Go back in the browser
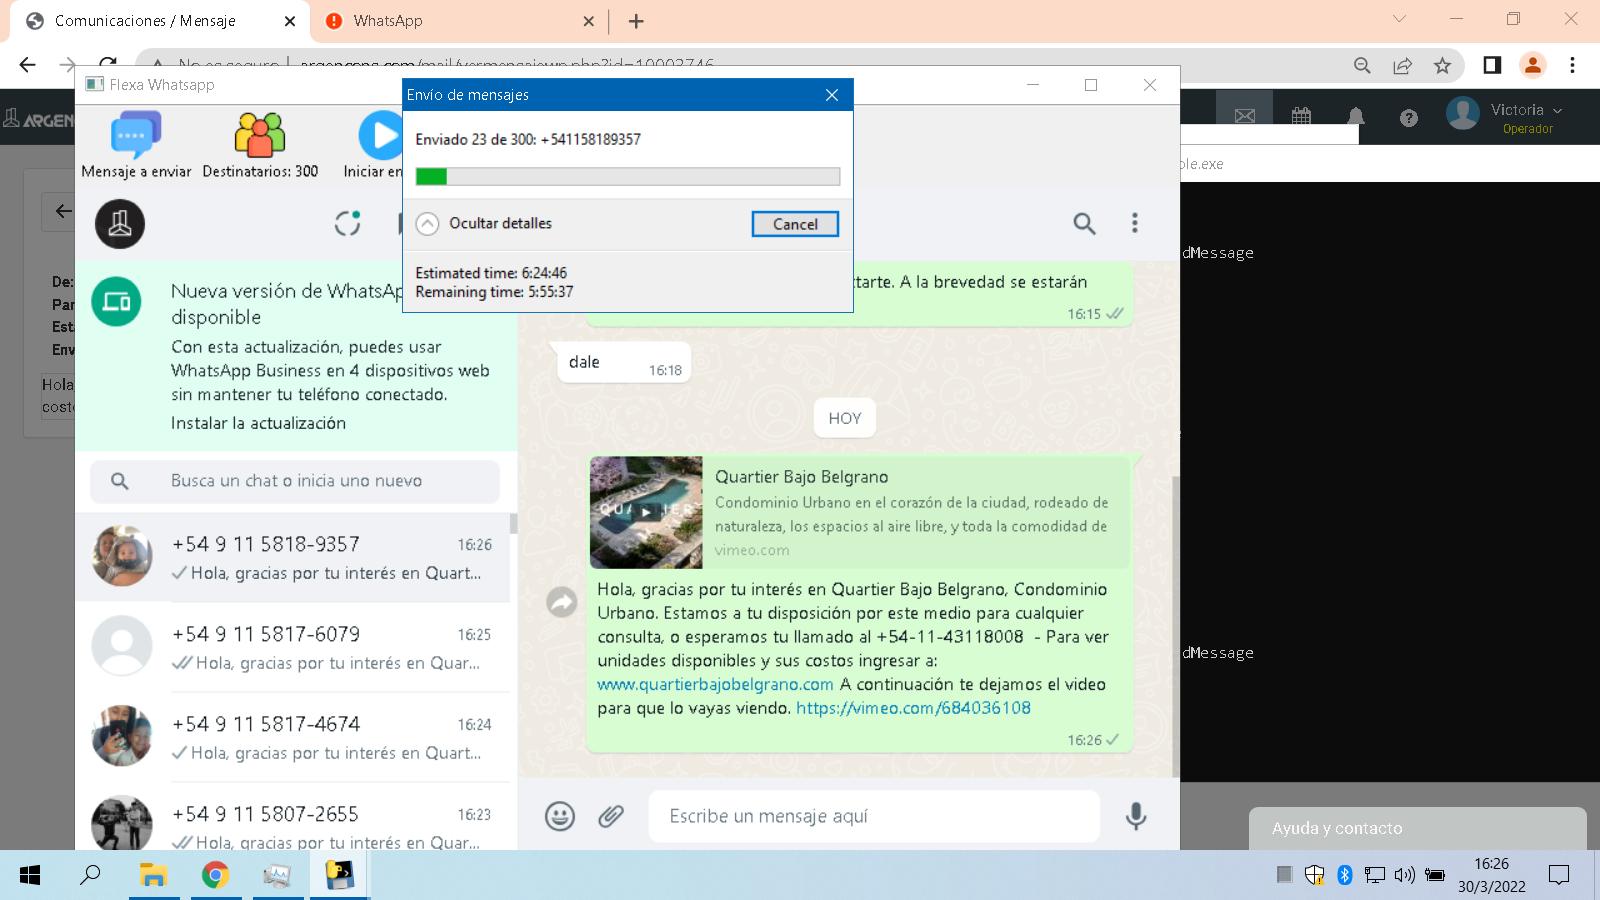 [27, 65]
